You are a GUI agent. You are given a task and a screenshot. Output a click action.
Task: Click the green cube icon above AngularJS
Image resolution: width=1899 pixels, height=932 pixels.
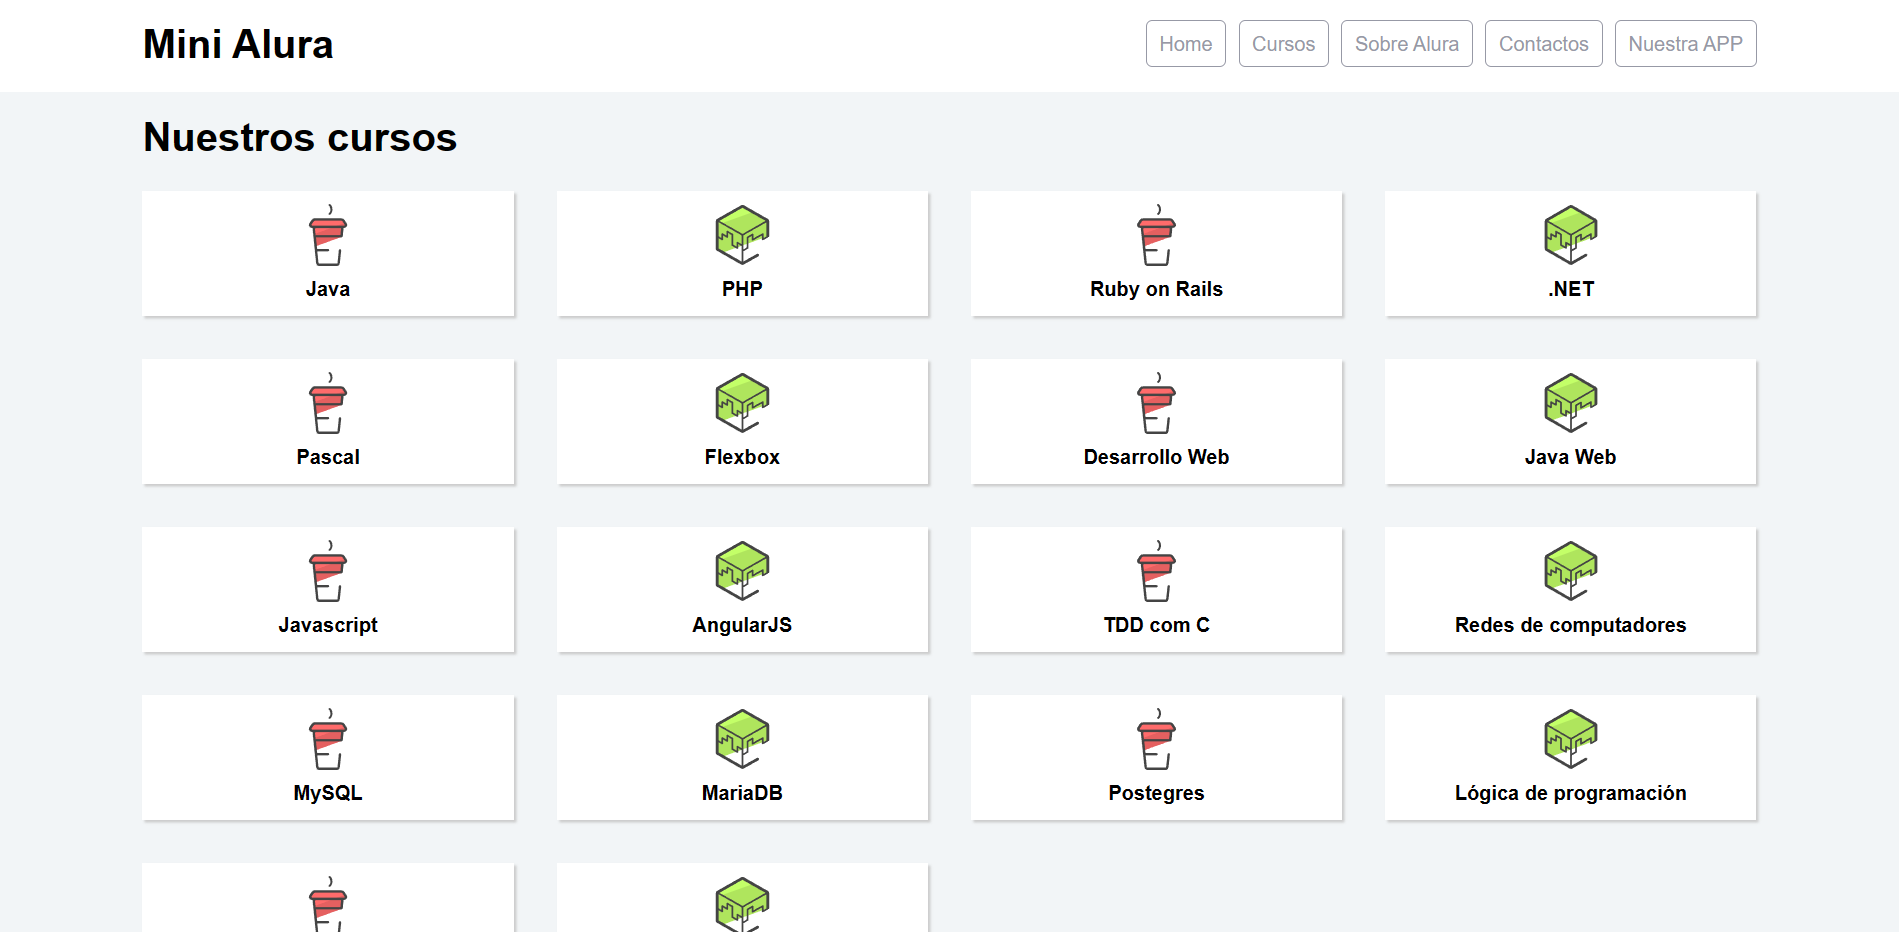click(x=742, y=571)
